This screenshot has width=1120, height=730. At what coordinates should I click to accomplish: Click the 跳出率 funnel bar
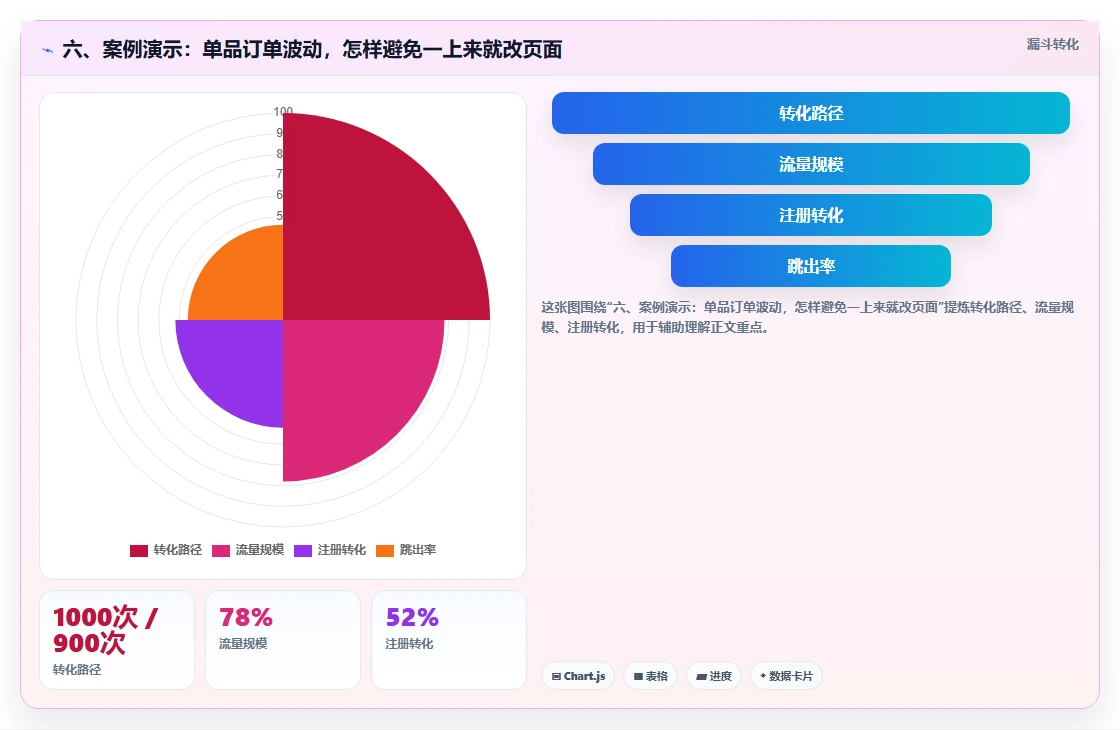pyautogui.click(x=811, y=266)
